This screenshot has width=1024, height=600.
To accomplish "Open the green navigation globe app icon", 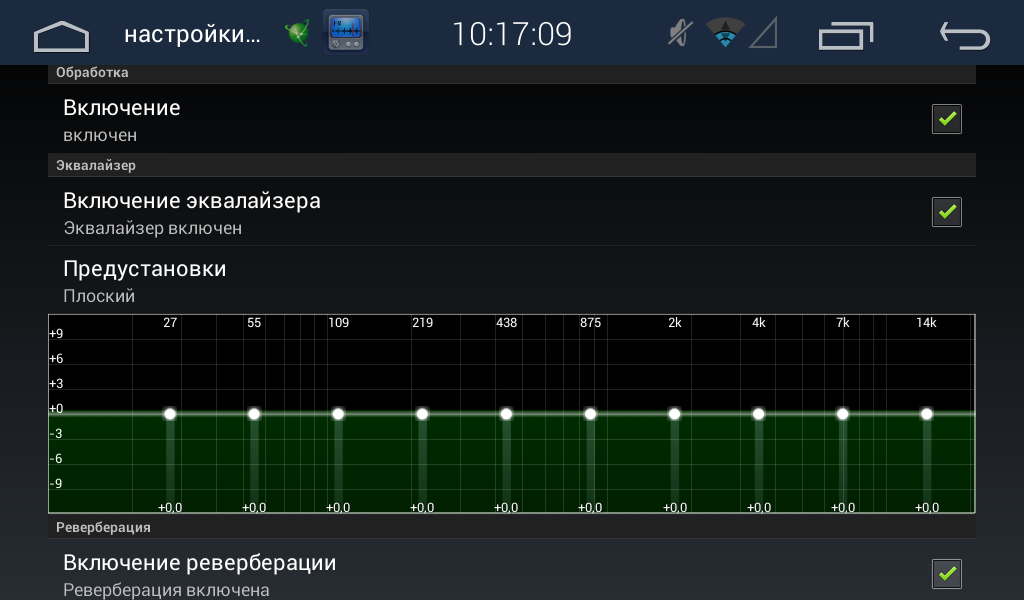I will (297, 33).
